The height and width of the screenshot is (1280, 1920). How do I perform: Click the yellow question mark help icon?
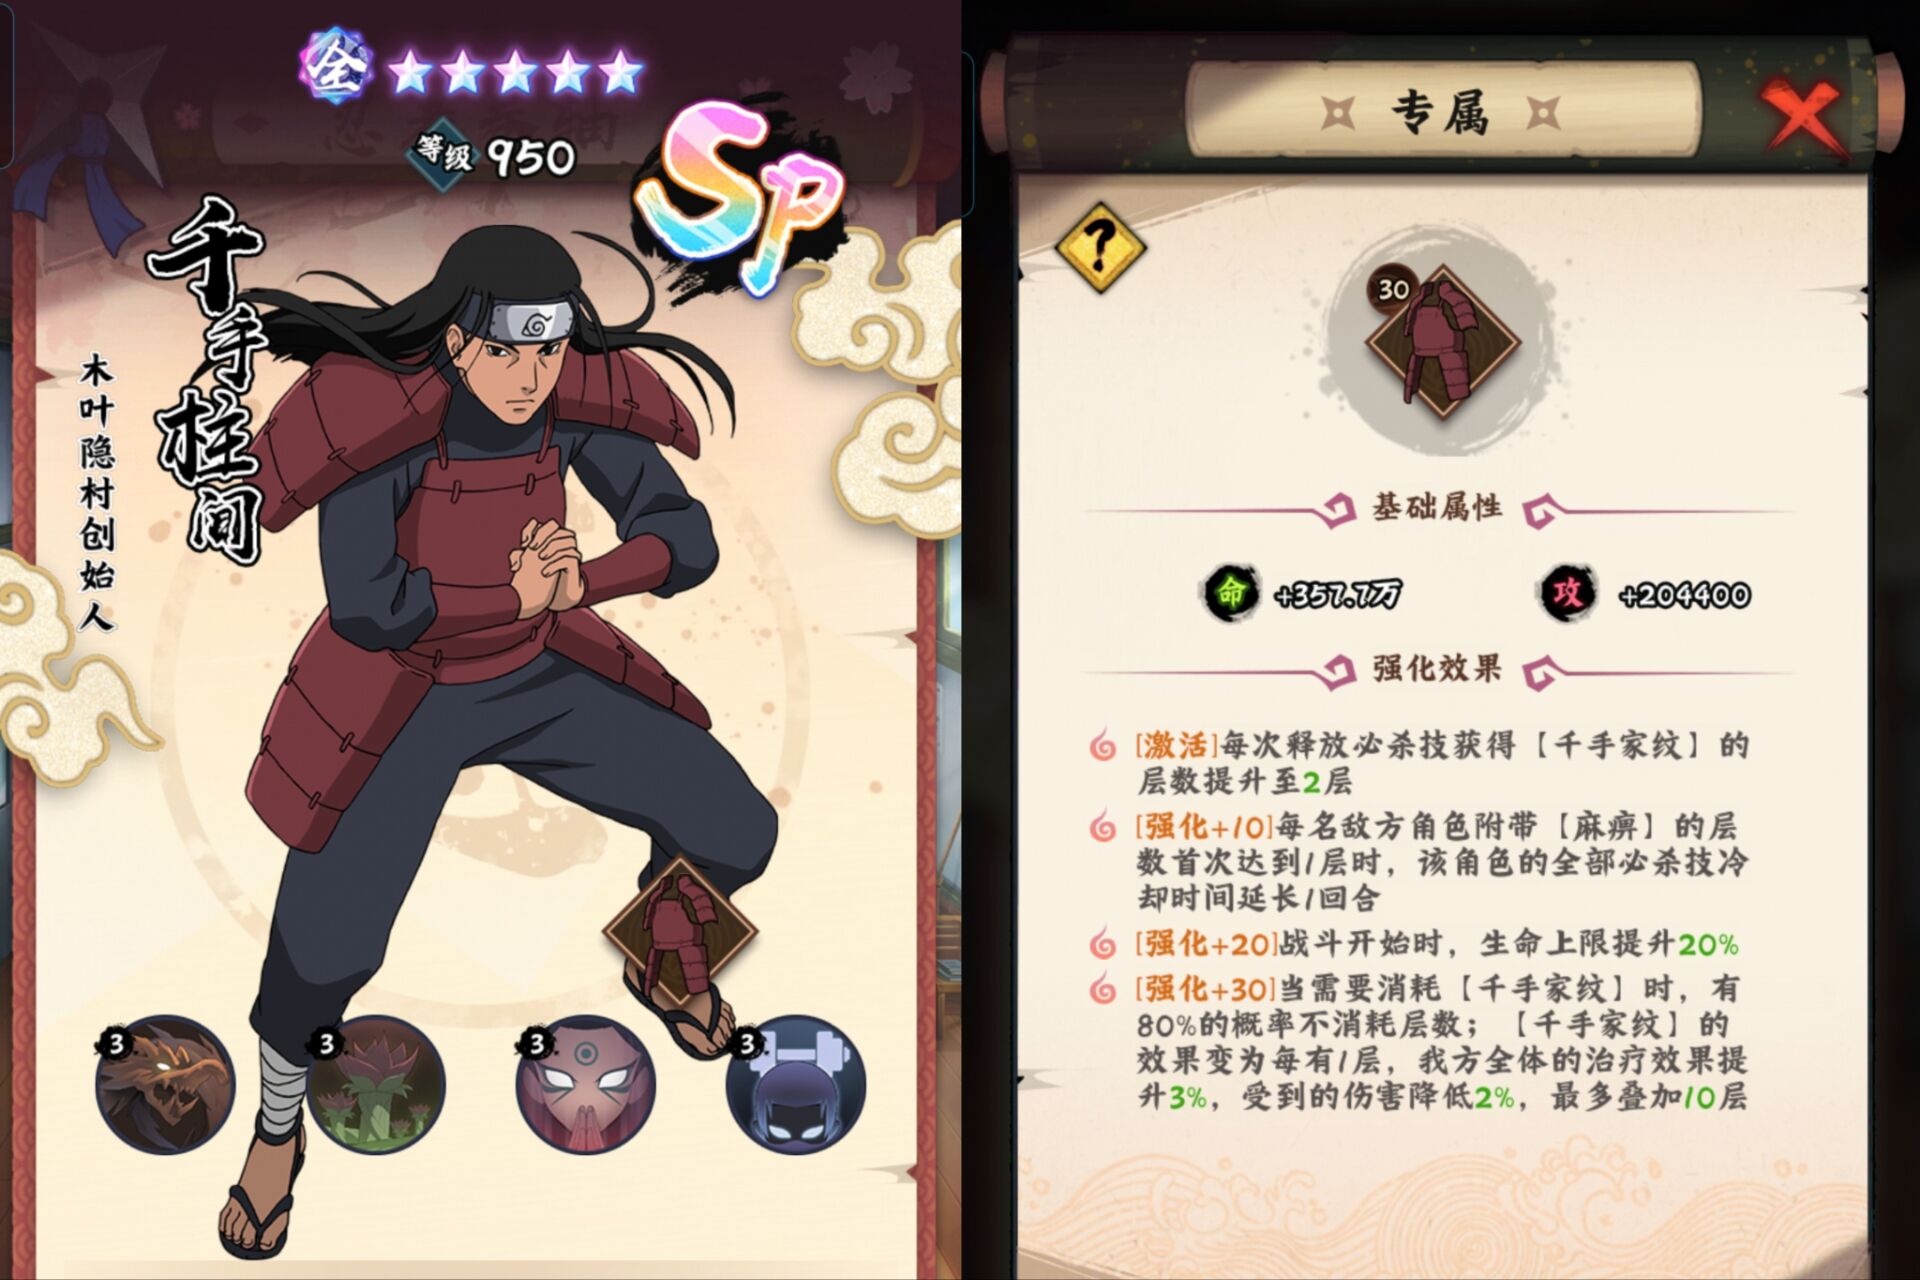tap(1100, 247)
